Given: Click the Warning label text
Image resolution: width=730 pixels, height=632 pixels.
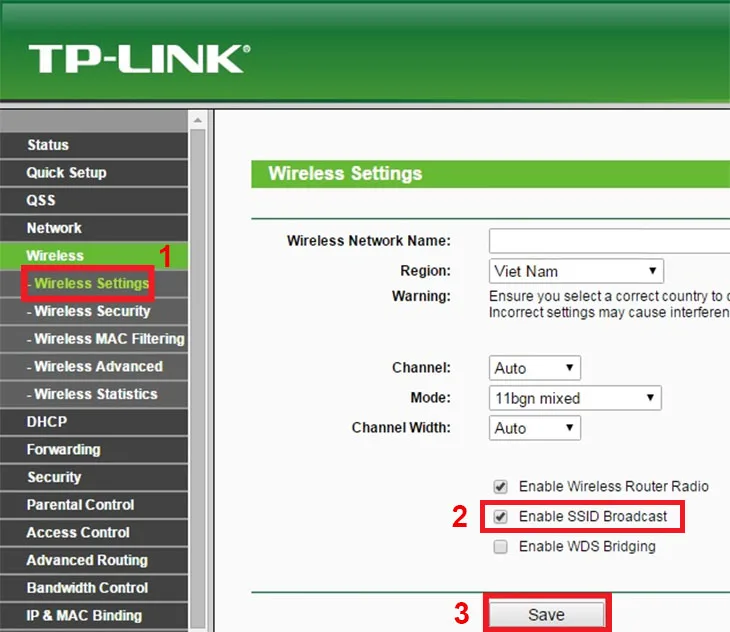Looking at the screenshot, I should pos(421,296).
